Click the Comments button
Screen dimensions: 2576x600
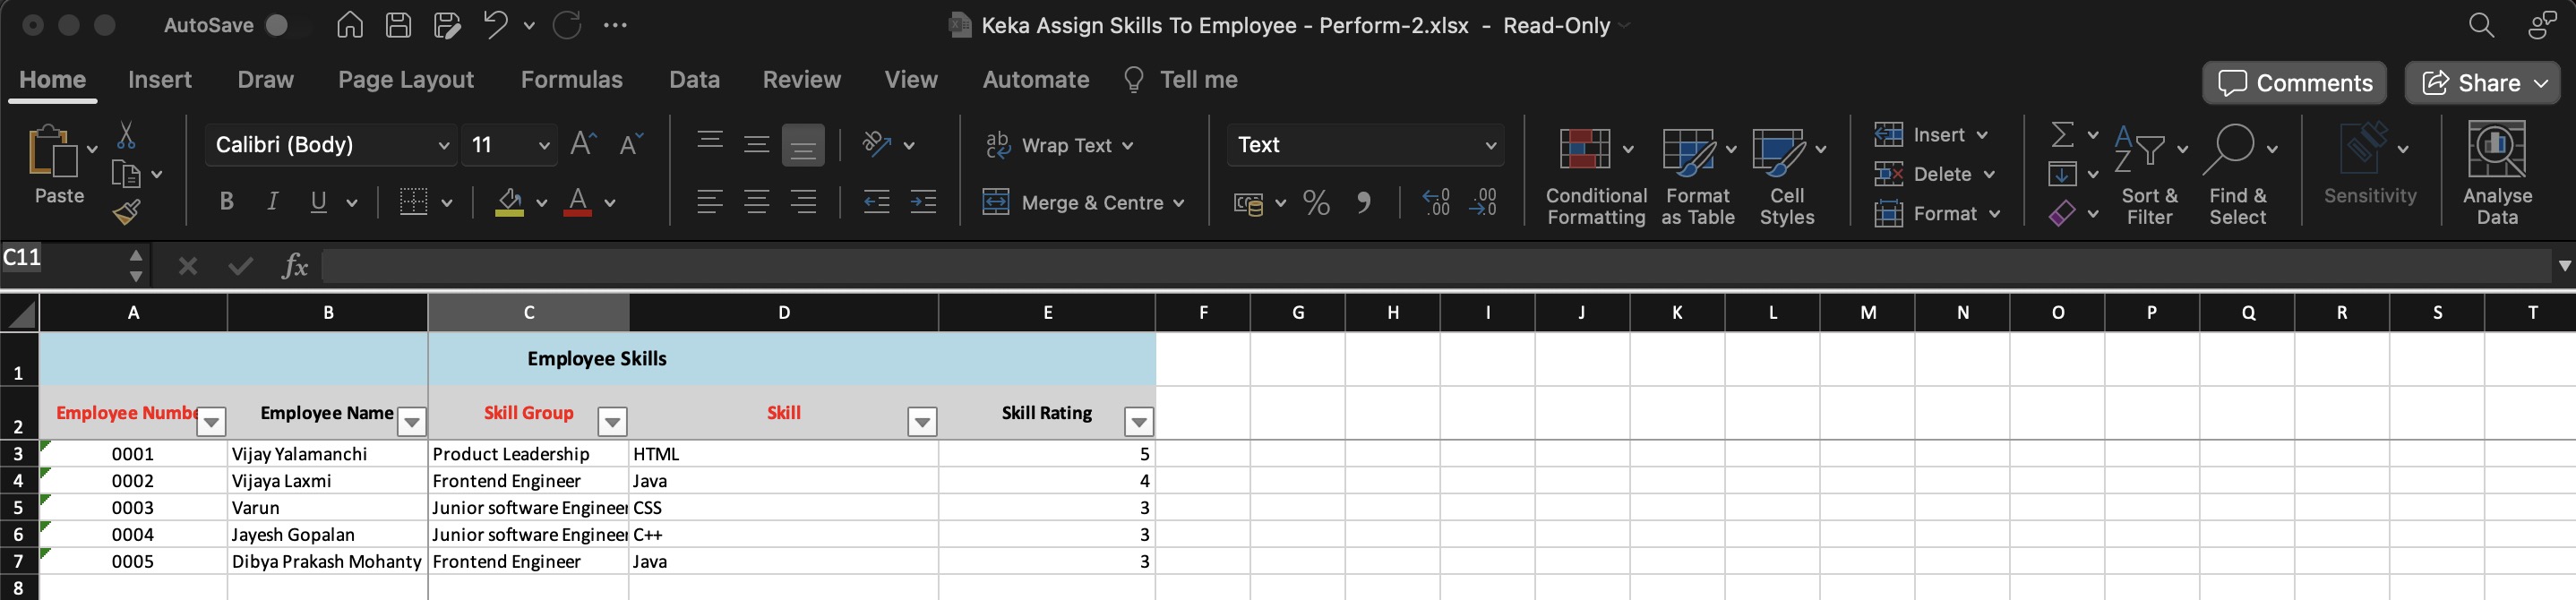(x=2293, y=83)
